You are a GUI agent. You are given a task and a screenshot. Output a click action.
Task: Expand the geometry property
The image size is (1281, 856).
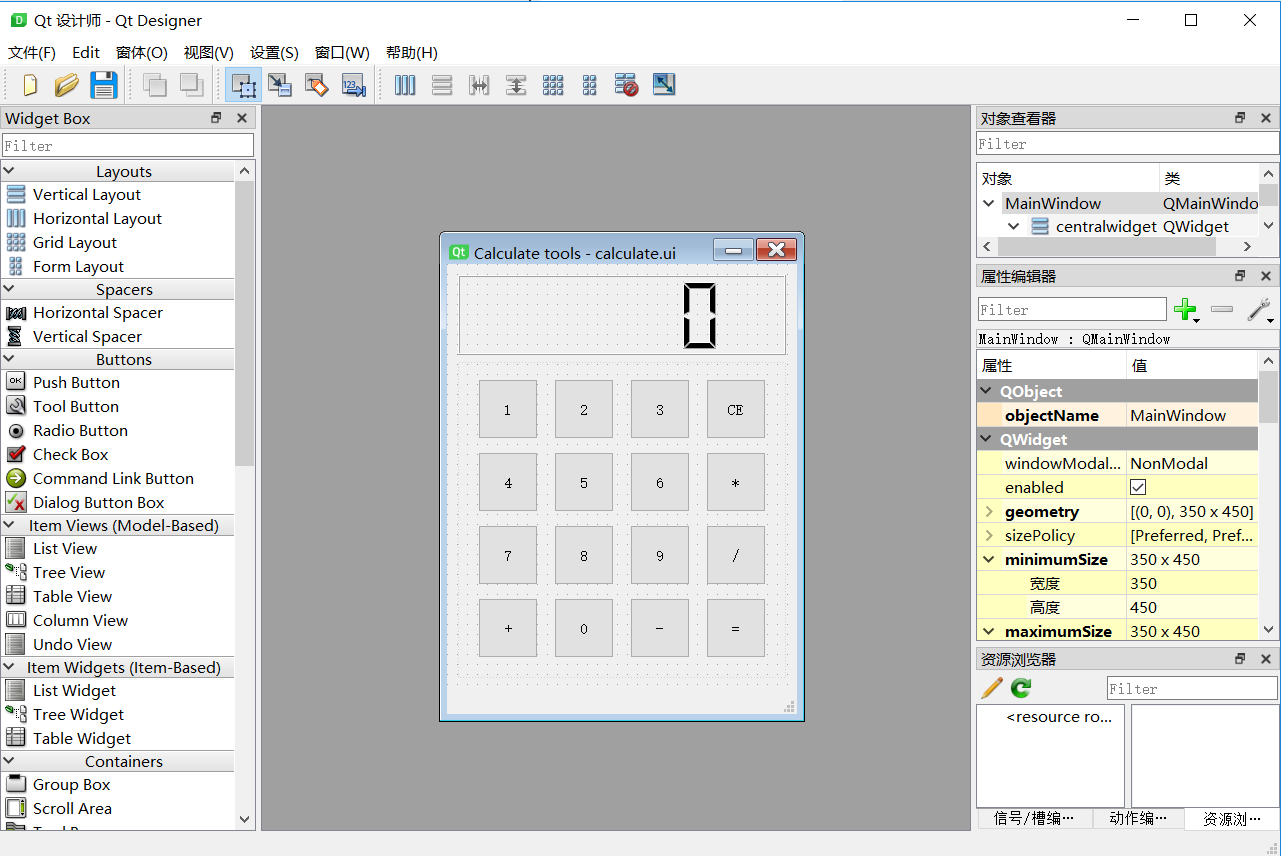coord(989,511)
